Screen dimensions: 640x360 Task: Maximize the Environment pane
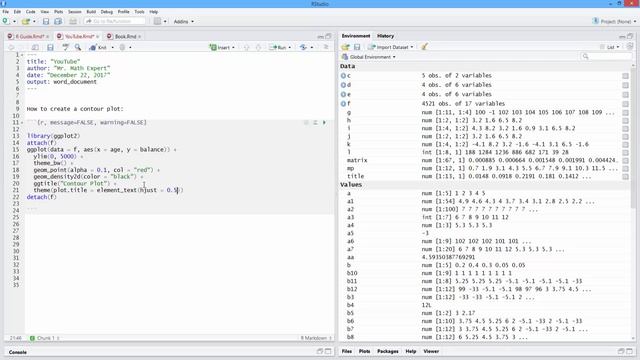pos(630,36)
